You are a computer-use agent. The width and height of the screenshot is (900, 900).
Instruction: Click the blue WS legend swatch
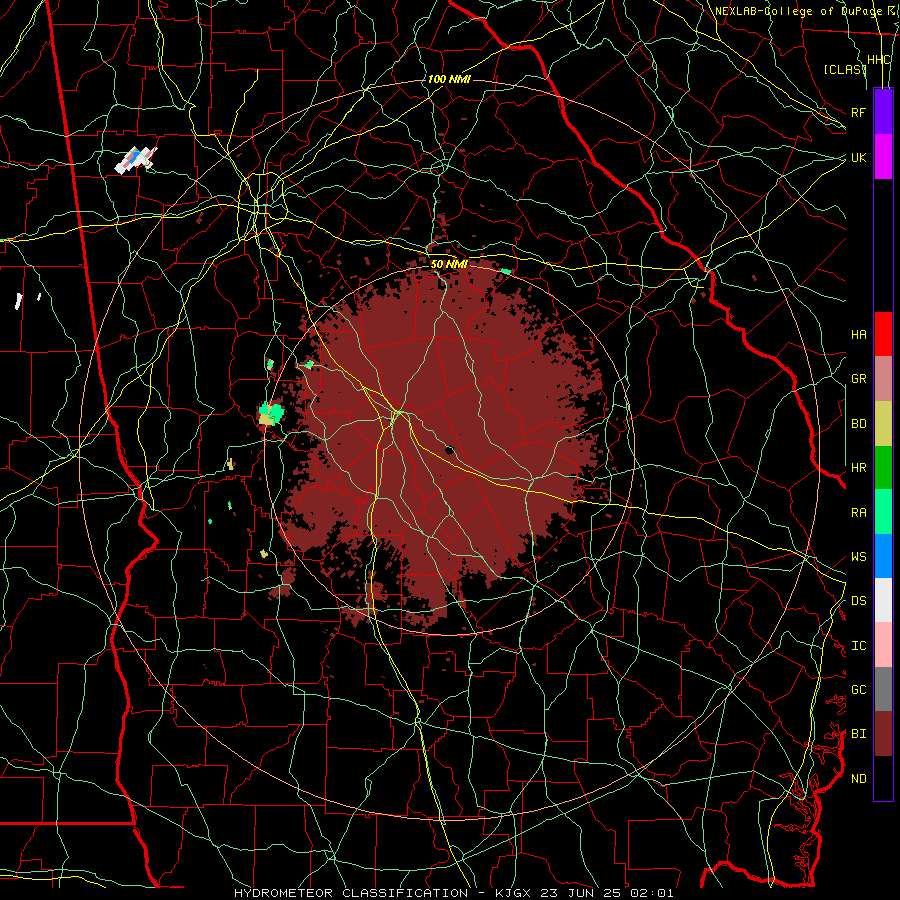[x=883, y=556]
